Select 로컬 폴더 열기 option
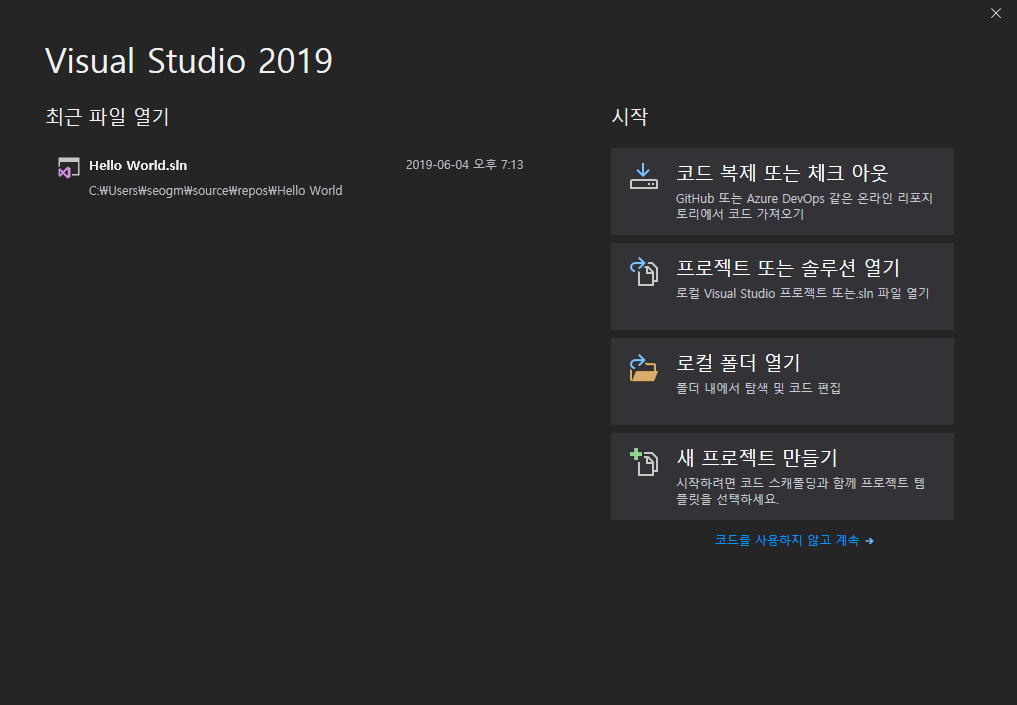The height and width of the screenshot is (705, 1017). pos(782,381)
